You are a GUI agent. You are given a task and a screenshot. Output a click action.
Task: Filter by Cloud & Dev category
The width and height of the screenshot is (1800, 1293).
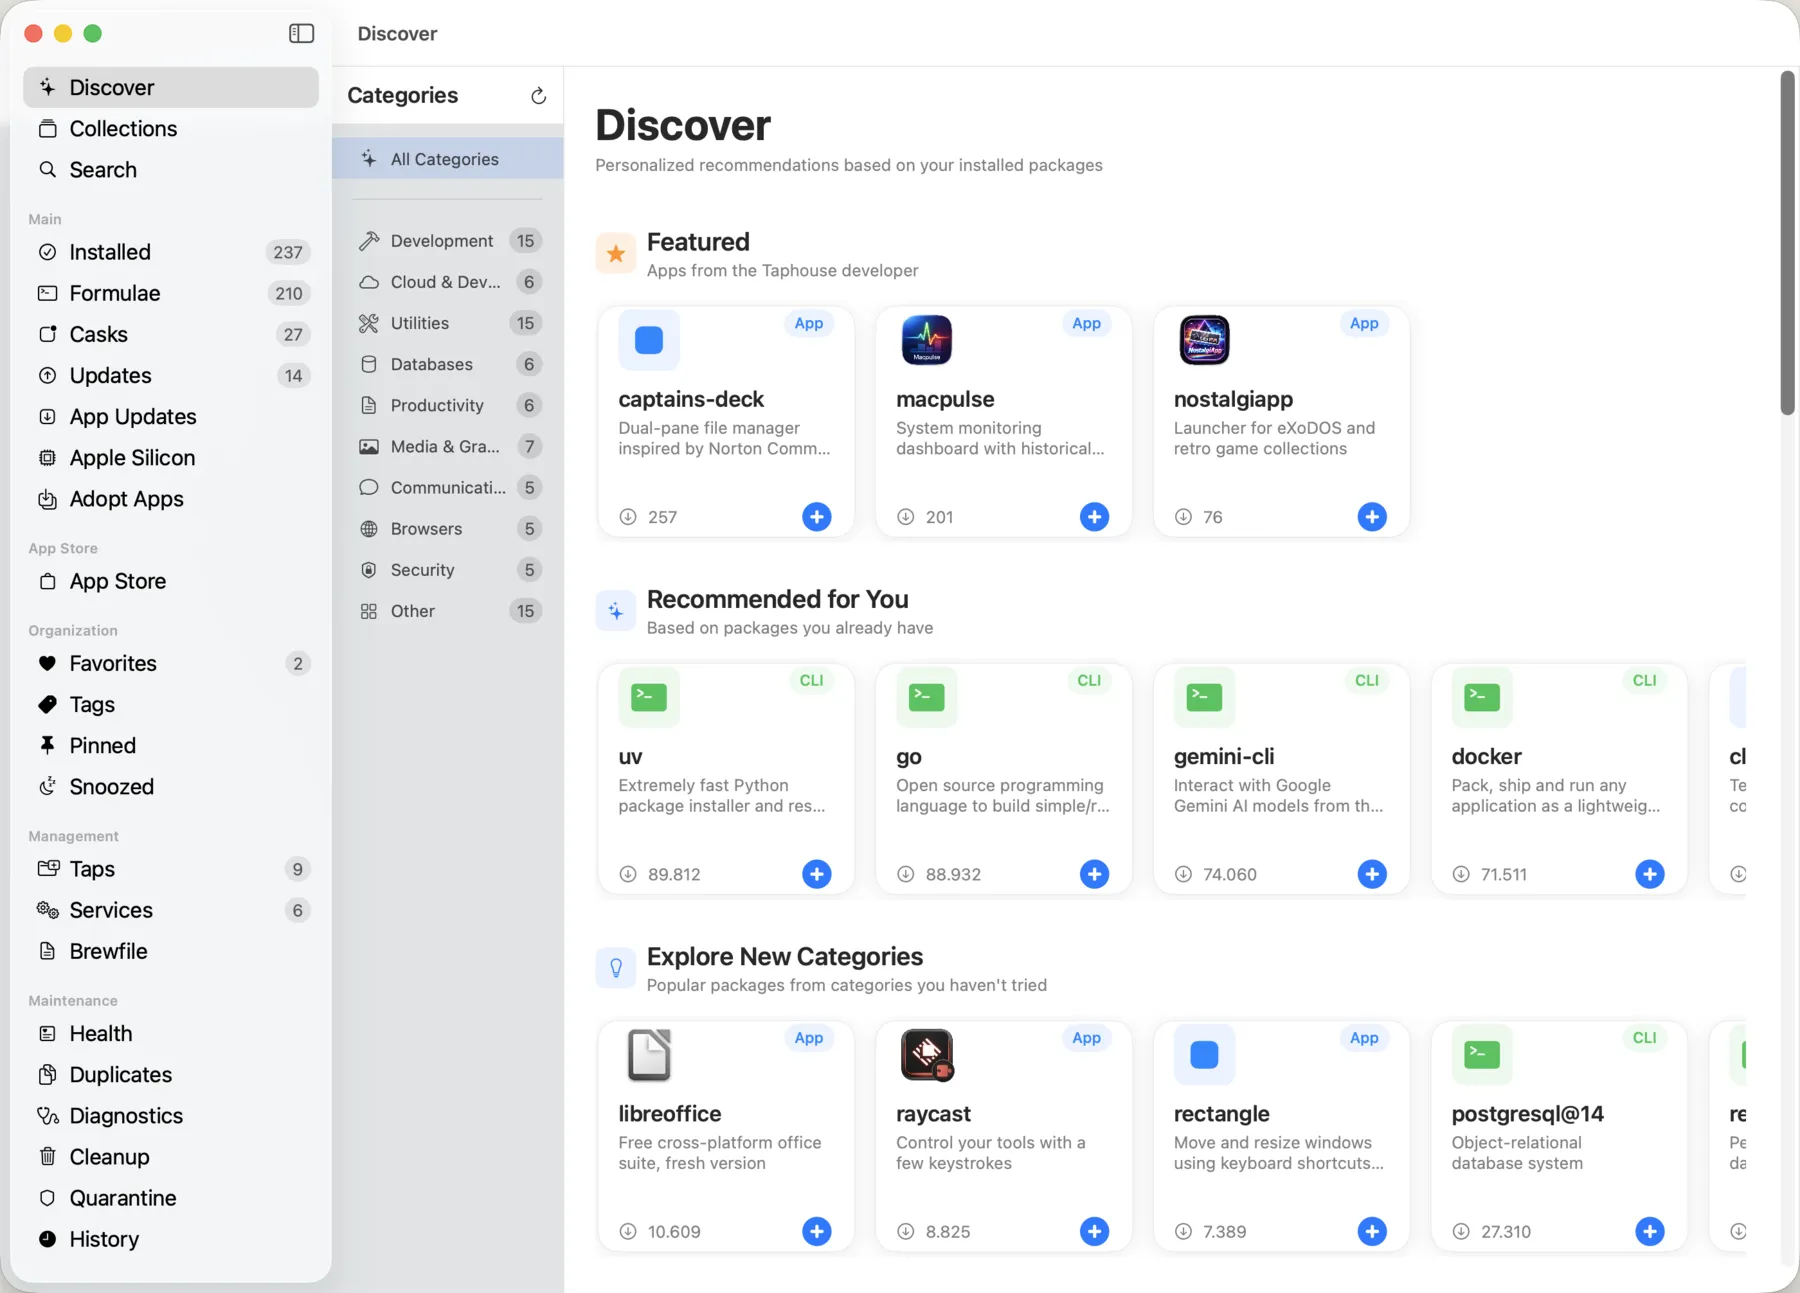click(448, 282)
